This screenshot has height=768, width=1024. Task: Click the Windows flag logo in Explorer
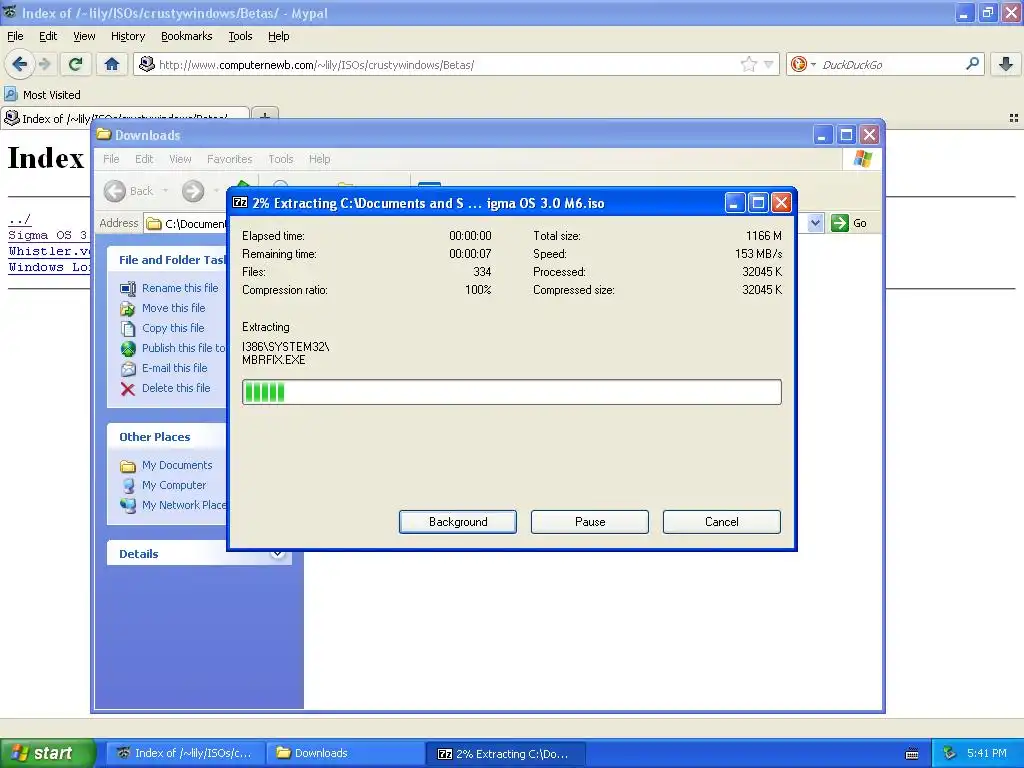pyautogui.click(x=862, y=159)
